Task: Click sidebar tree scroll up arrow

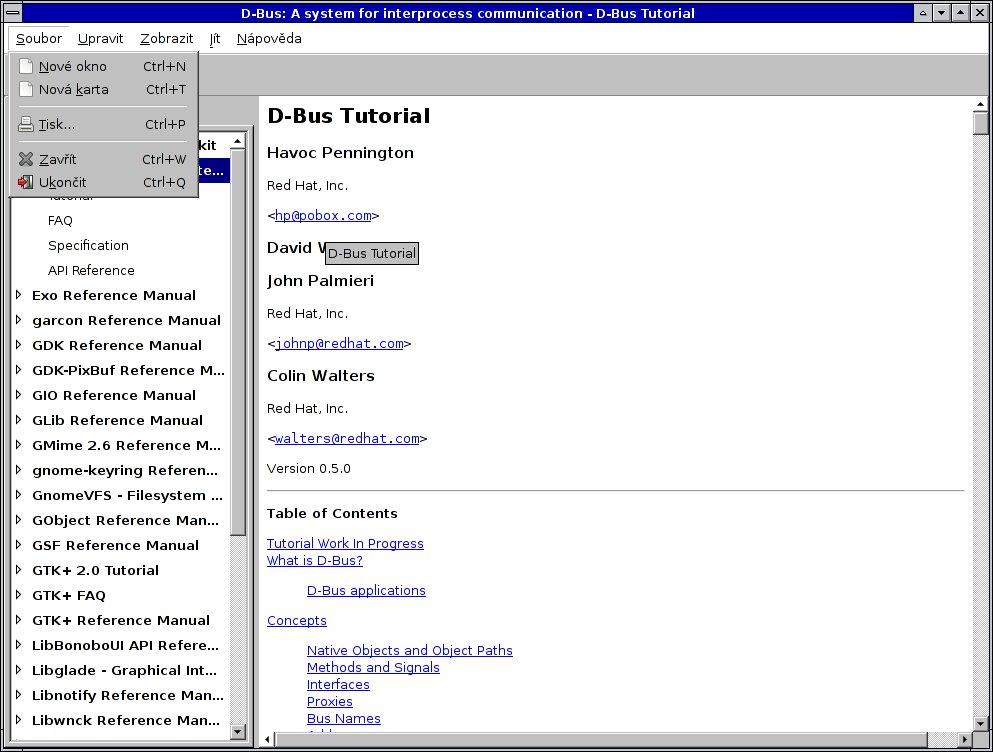Action: click(x=237, y=141)
